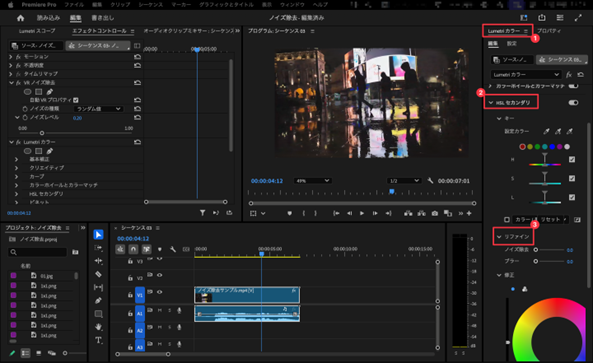The width and height of the screenshot is (593, 363).
Task: Select the Rectangle tool
Action: click(98, 314)
